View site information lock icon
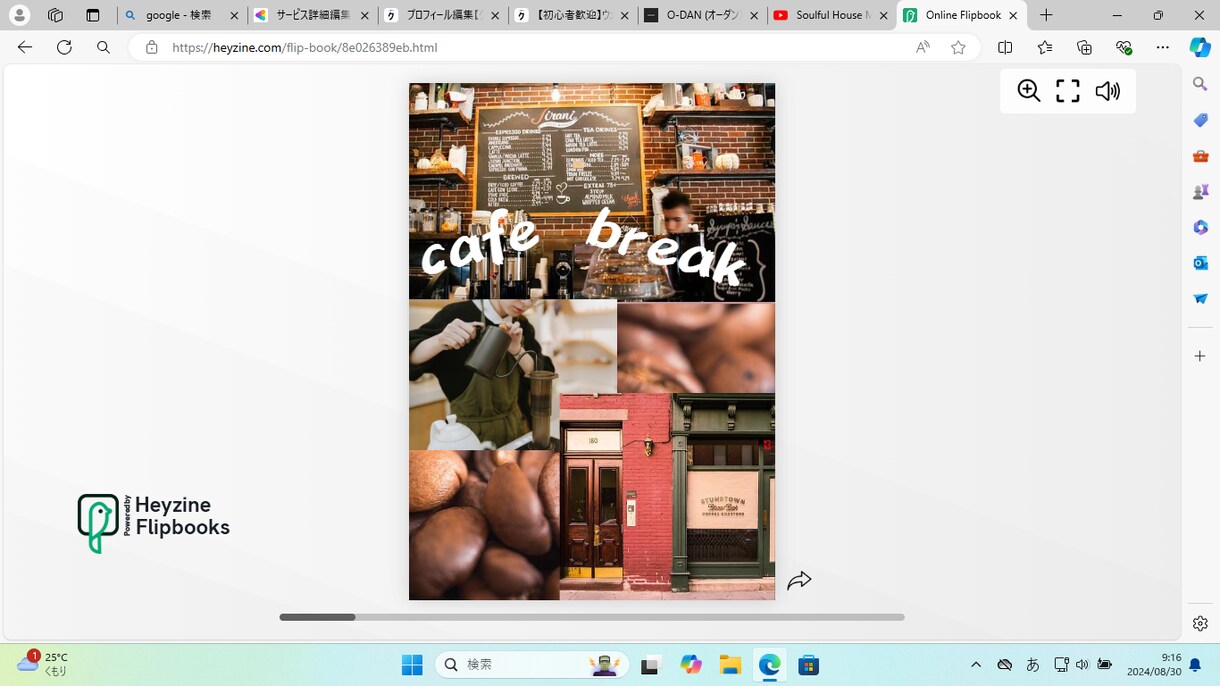Viewport: 1220px width, 686px height. [x=152, y=47]
